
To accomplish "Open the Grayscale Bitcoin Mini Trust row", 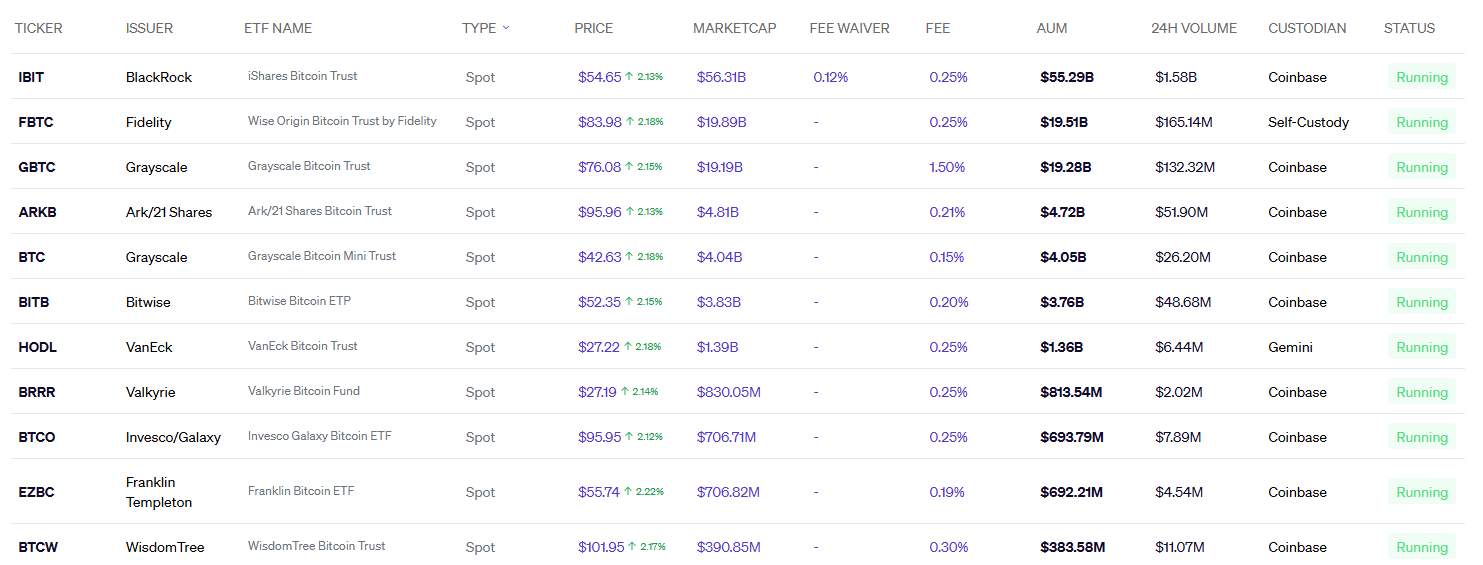I will [321, 256].
